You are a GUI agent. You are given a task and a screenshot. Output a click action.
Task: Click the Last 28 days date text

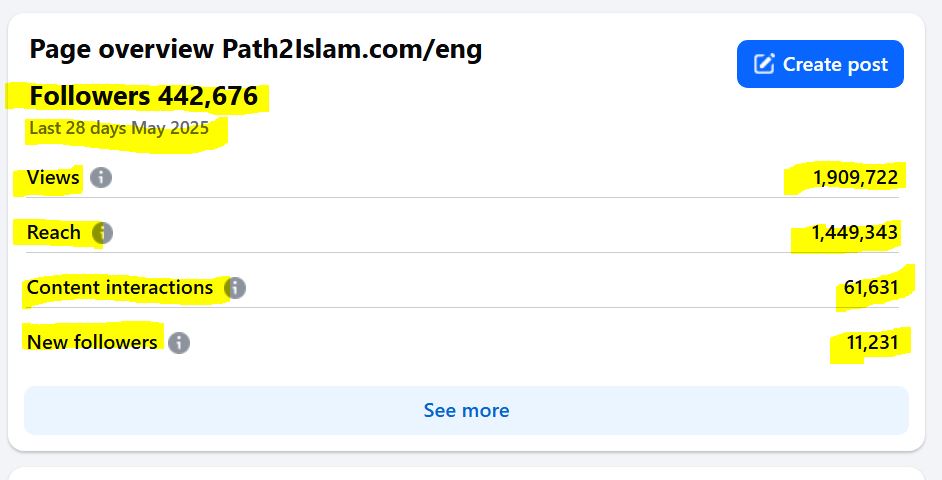pos(119,128)
